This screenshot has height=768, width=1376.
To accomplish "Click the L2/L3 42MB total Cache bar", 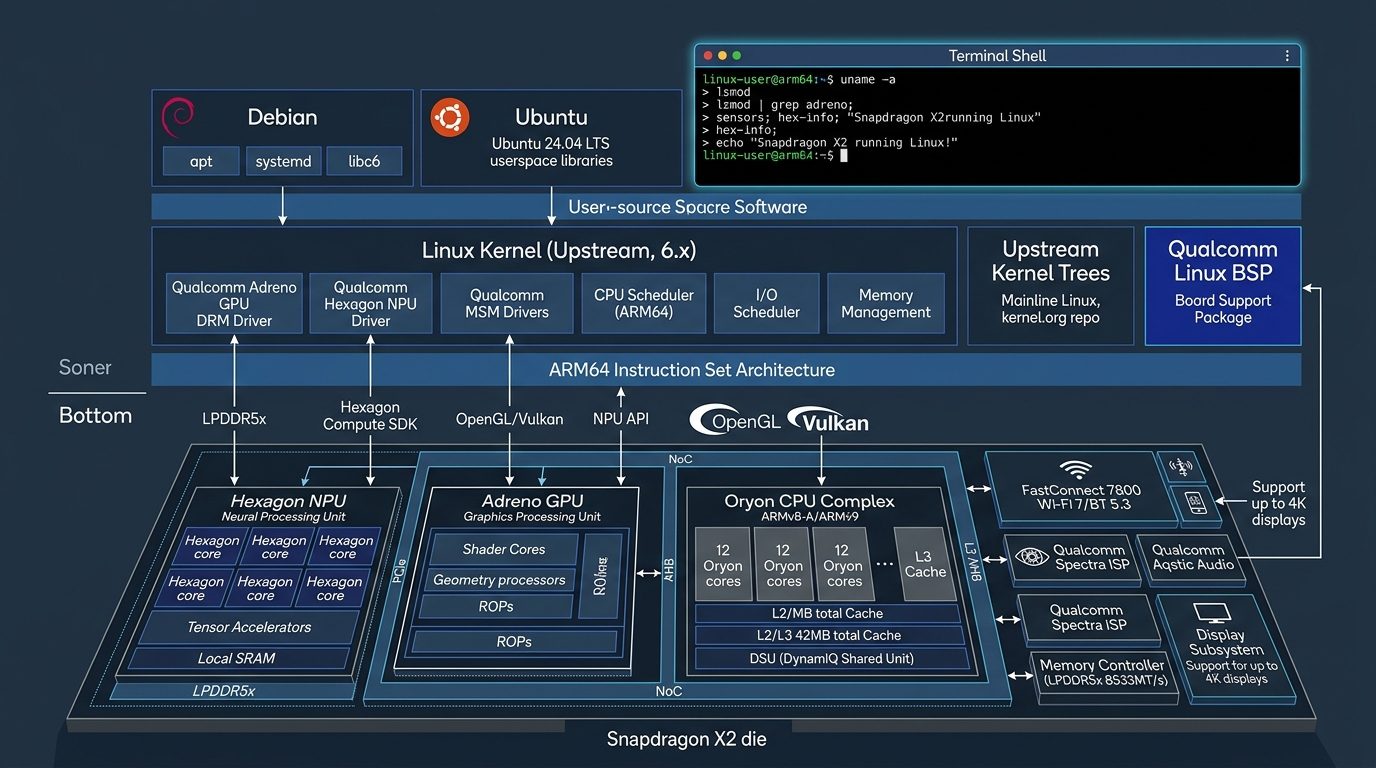I will click(x=829, y=635).
